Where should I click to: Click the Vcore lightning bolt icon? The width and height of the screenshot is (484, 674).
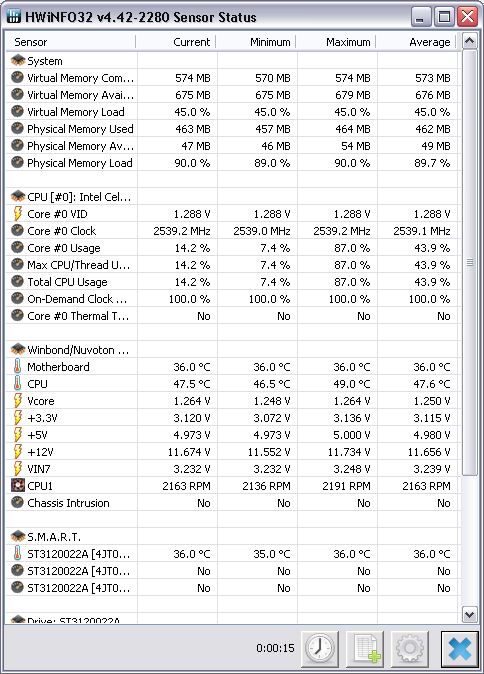(x=17, y=401)
